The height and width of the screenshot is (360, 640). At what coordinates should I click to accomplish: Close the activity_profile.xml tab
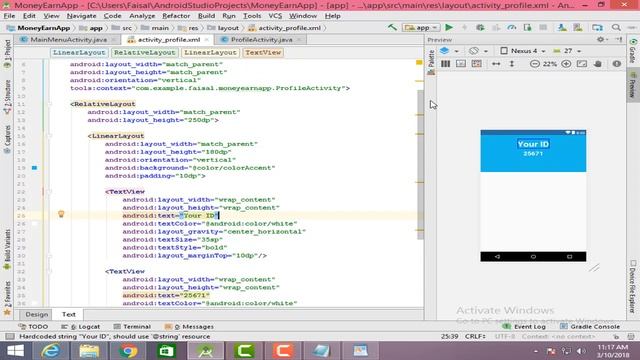coord(207,40)
